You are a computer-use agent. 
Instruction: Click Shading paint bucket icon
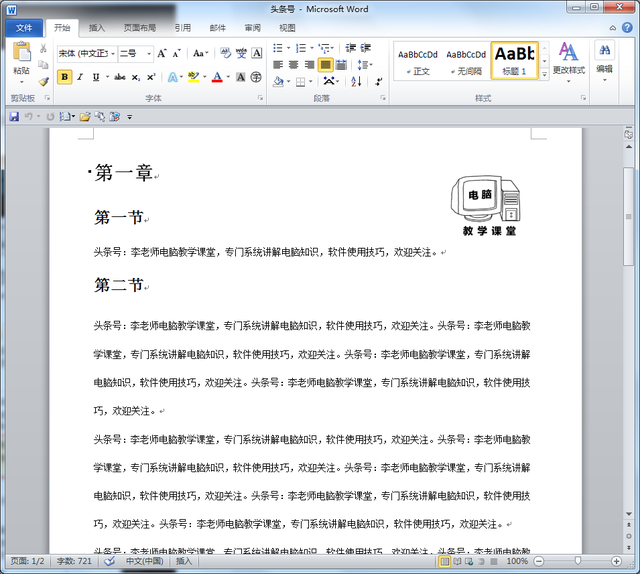coord(278,82)
